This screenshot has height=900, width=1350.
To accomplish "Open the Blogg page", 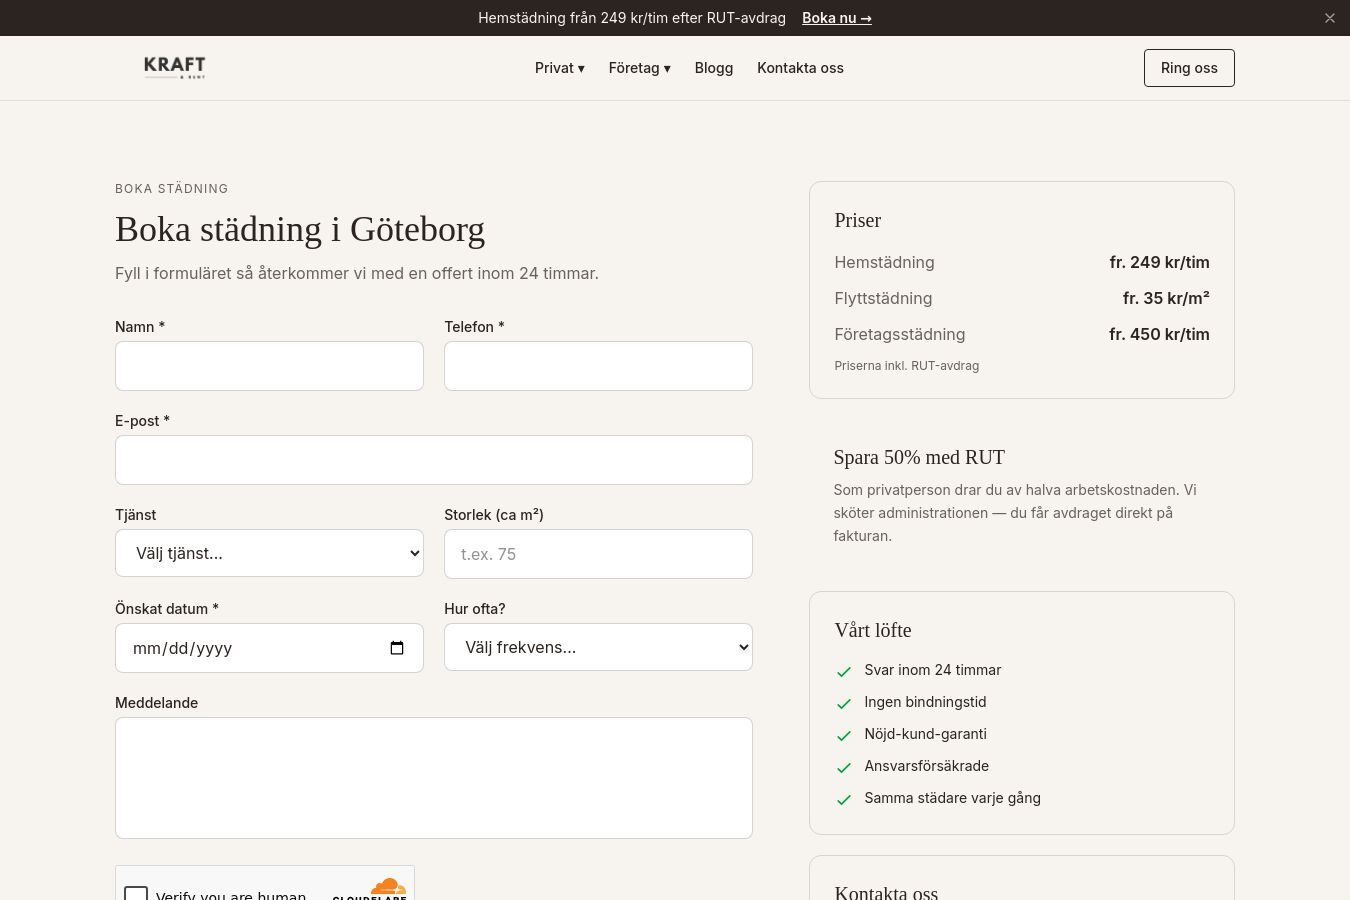I will tap(714, 68).
